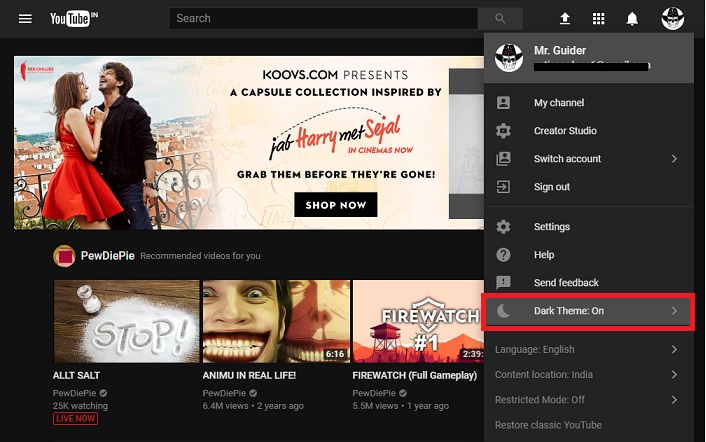This screenshot has width=706, height=442.
Task: Expand the Language: English chevron
Action: pyautogui.click(x=674, y=349)
